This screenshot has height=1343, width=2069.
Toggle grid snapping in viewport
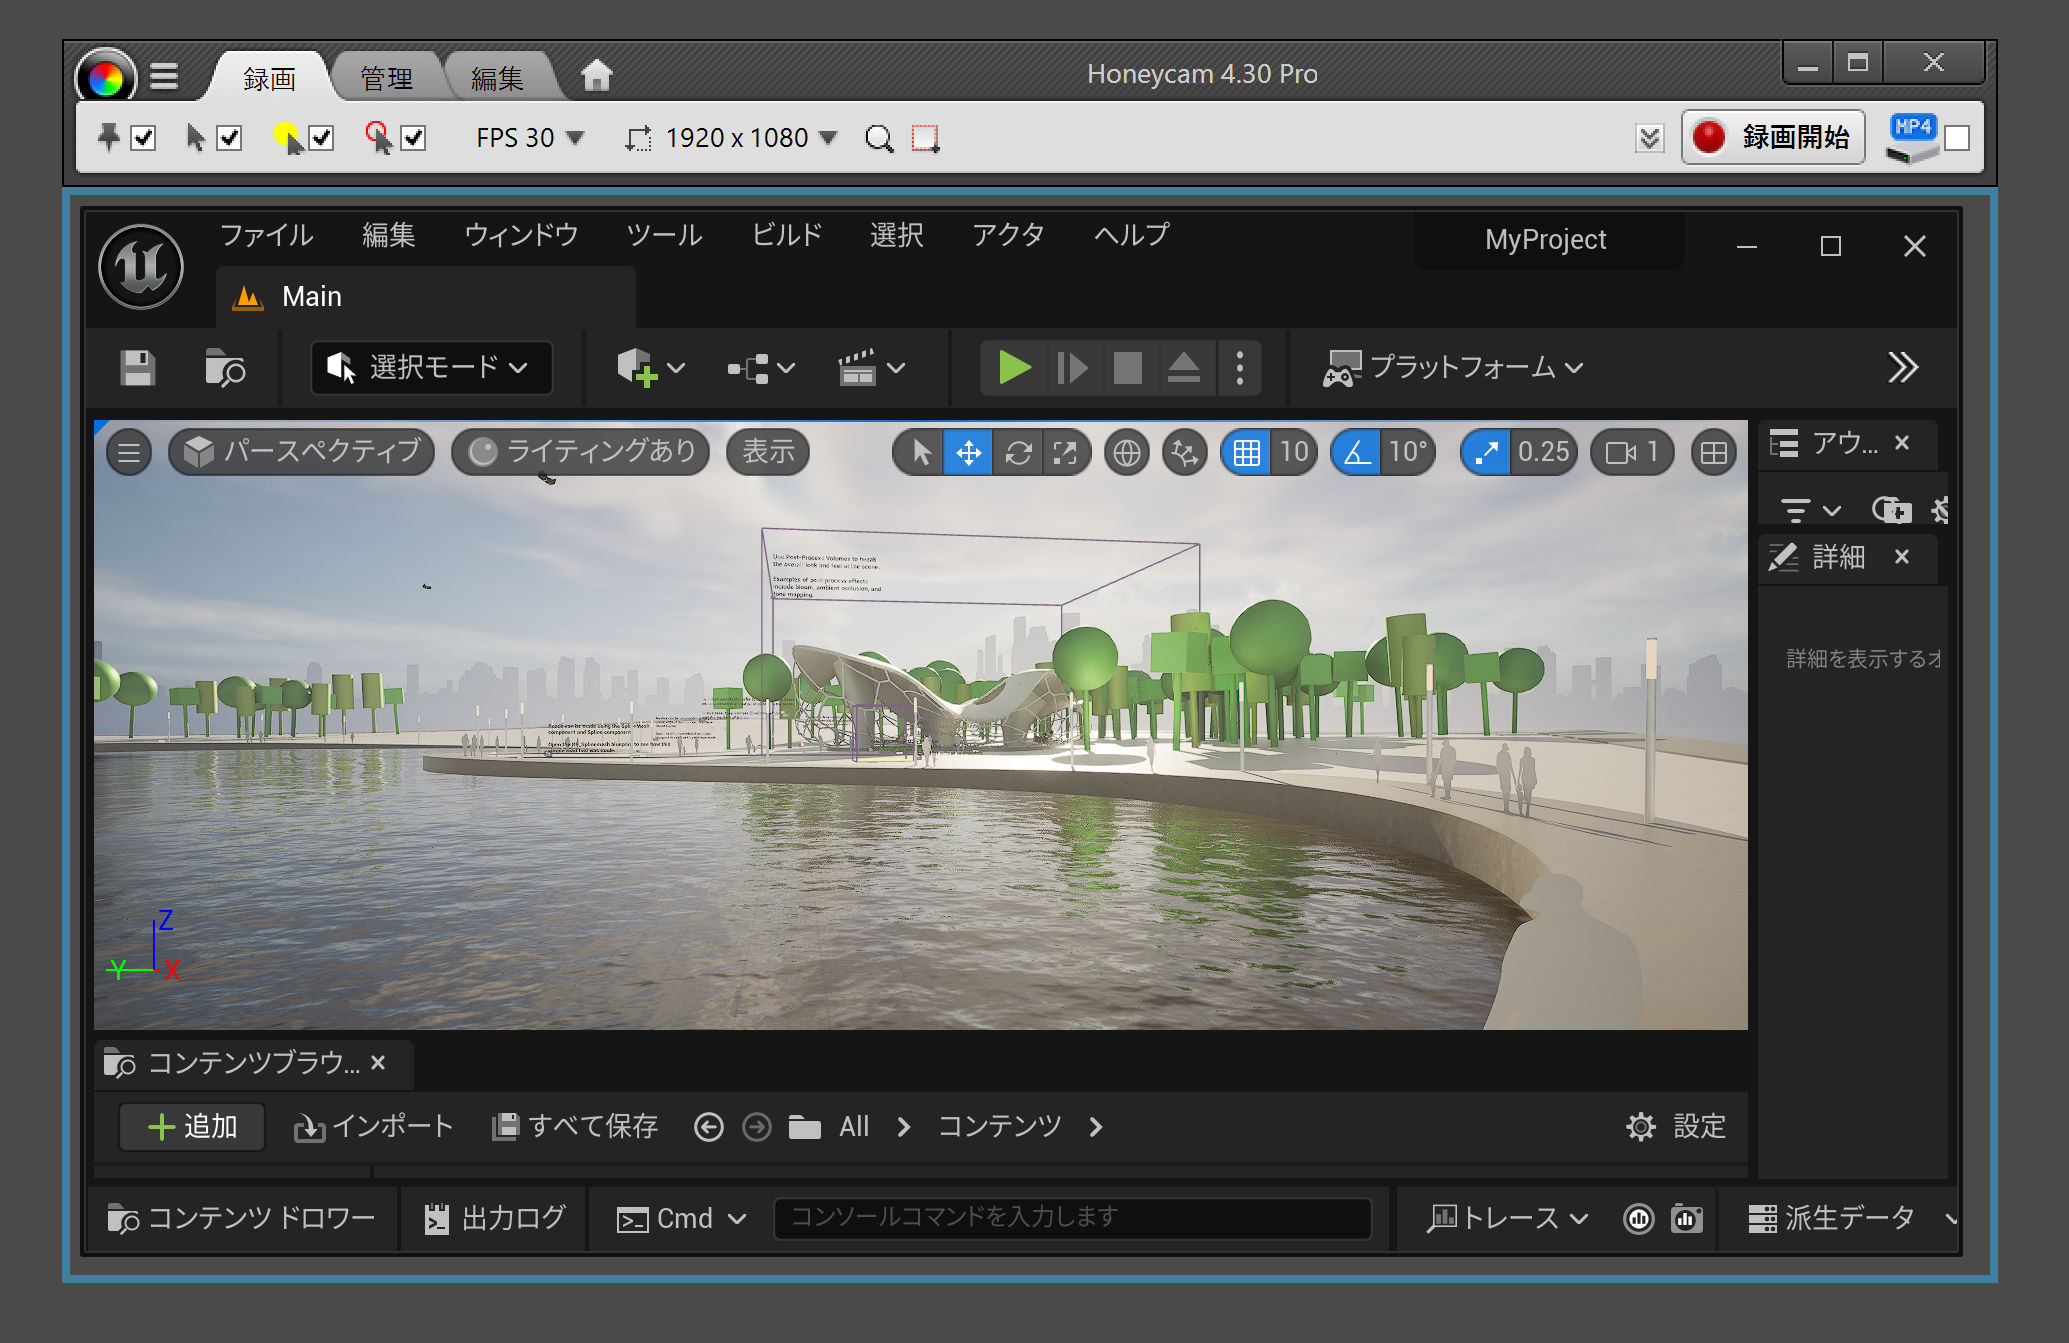1246,453
